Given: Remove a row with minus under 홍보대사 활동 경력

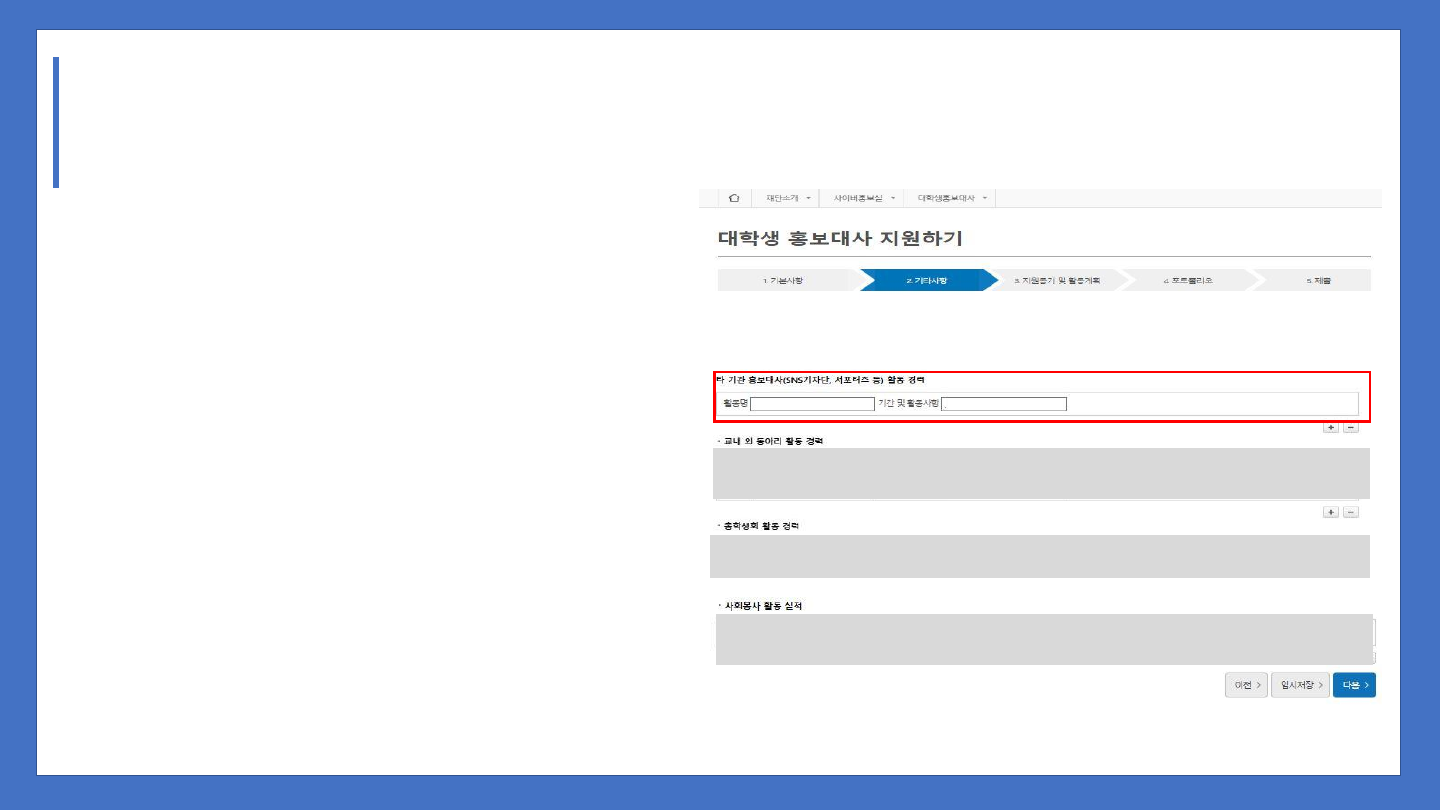Looking at the screenshot, I should pyautogui.click(x=1350, y=427).
